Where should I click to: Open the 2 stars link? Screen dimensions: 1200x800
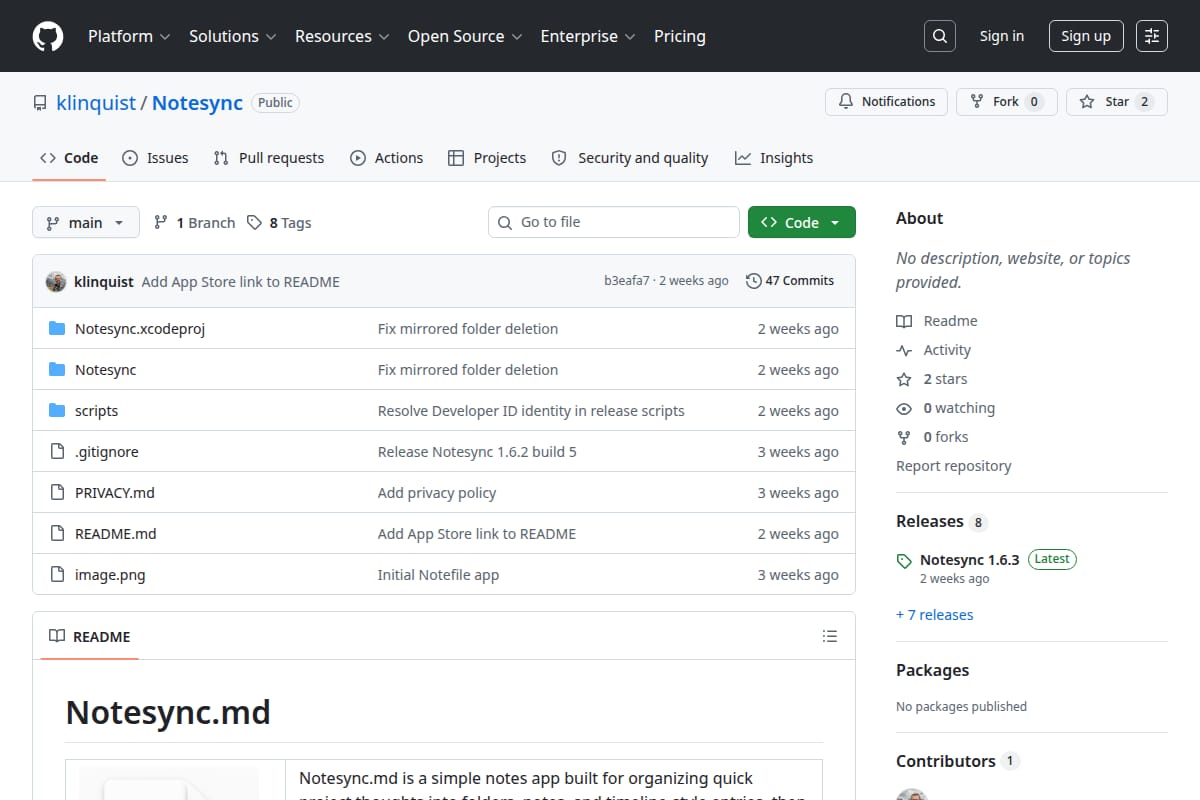point(932,379)
